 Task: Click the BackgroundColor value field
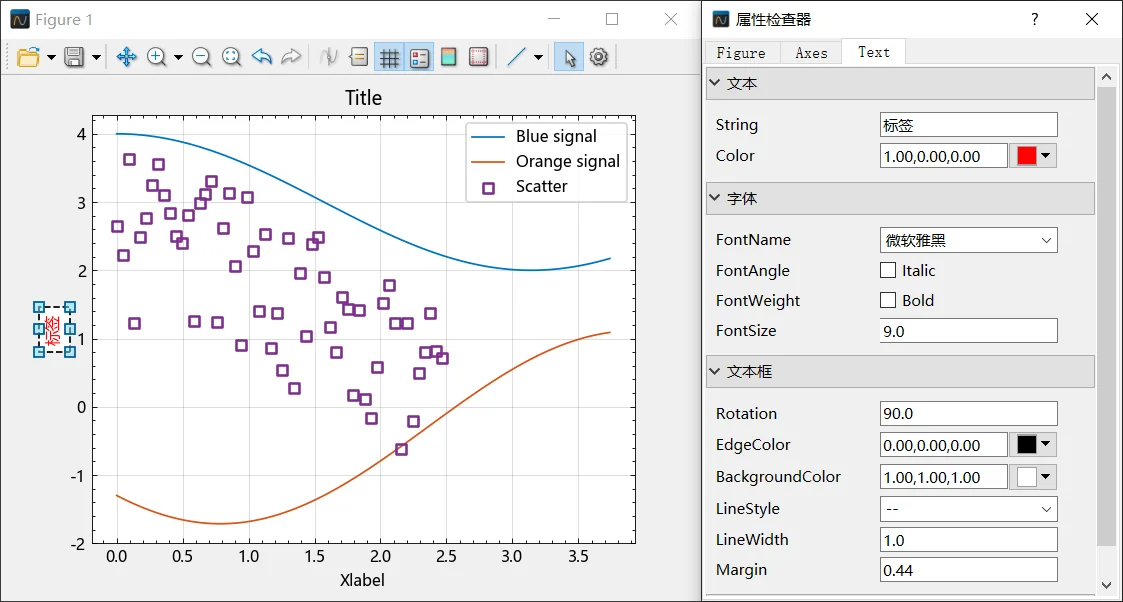pos(944,477)
